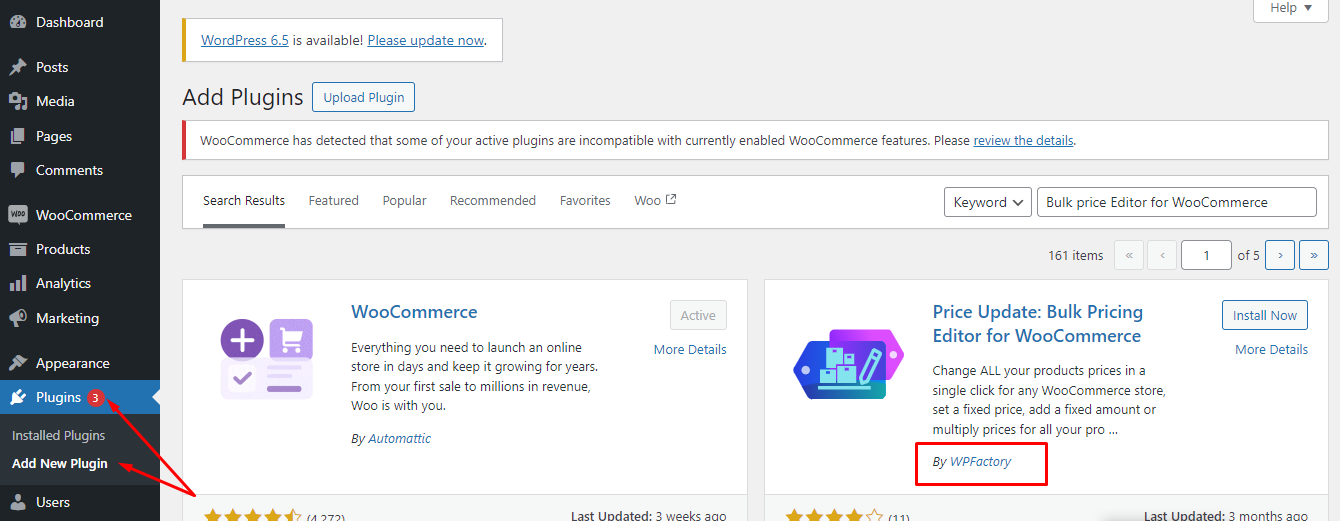
Task: Click the plugin search input field
Action: tap(1177, 202)
